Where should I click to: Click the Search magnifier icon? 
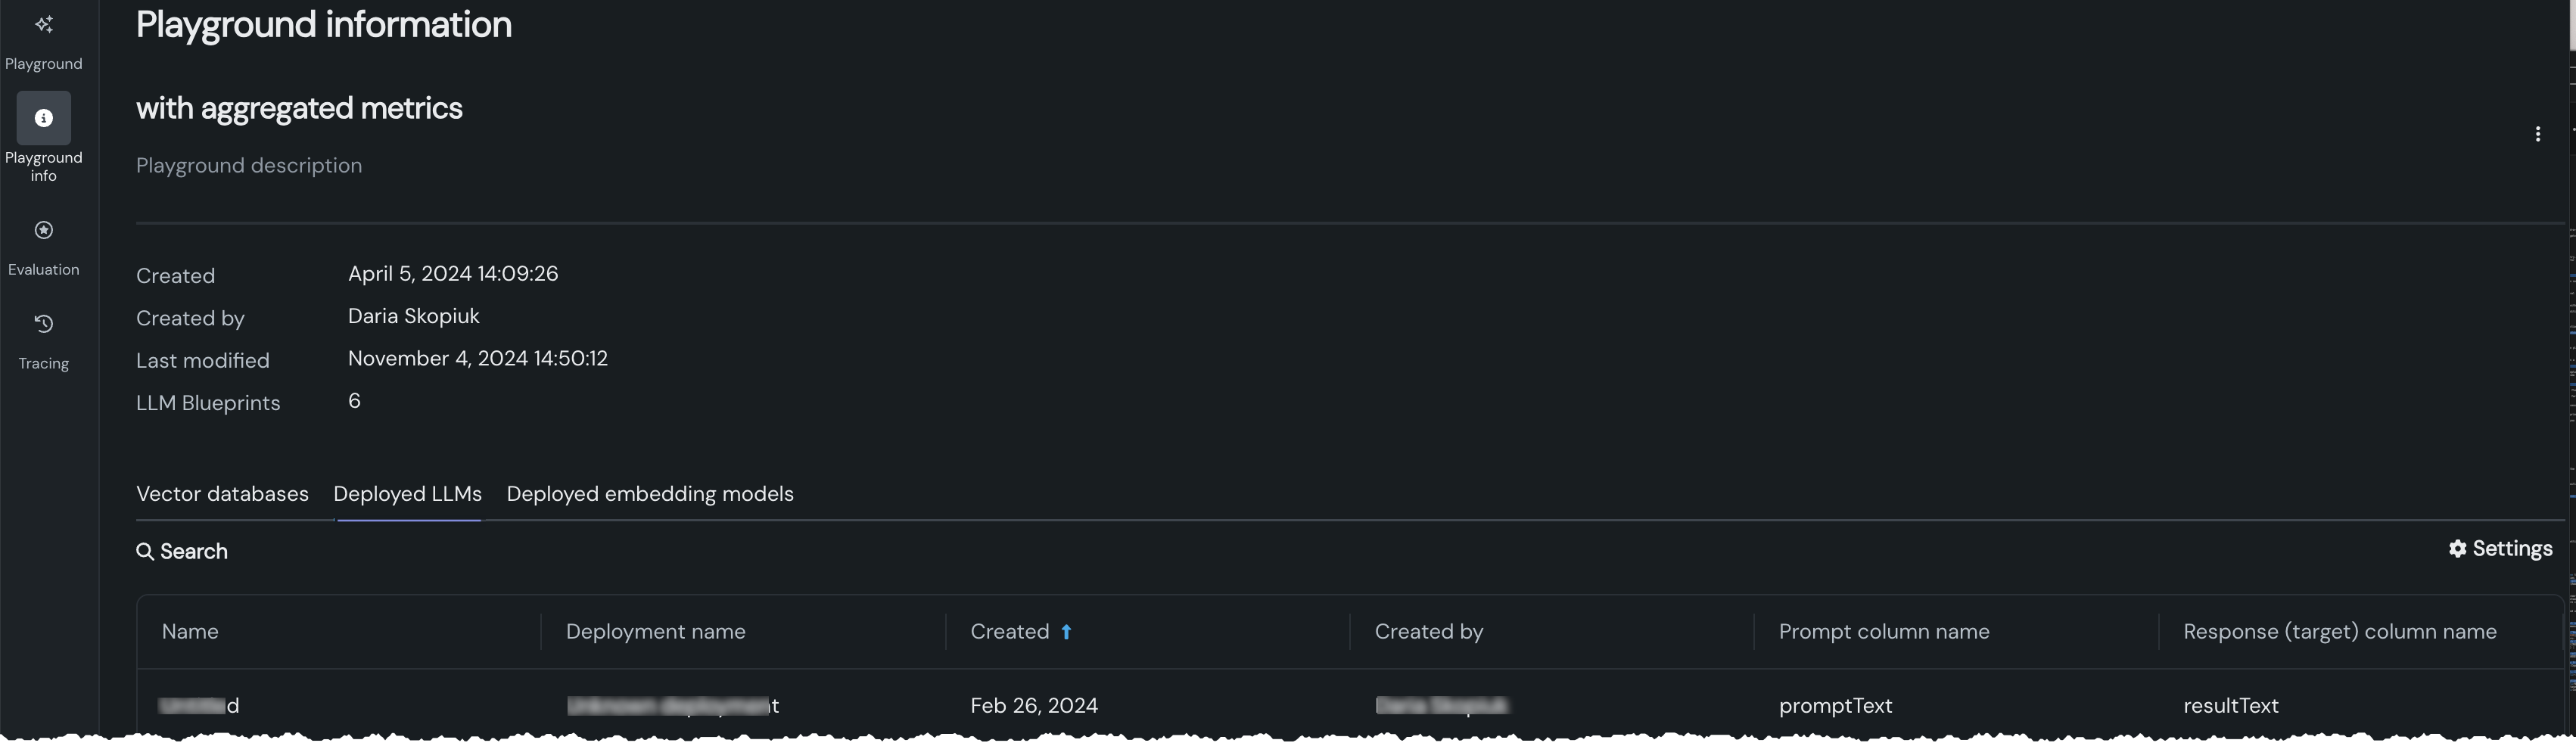[x=145, y=552]
